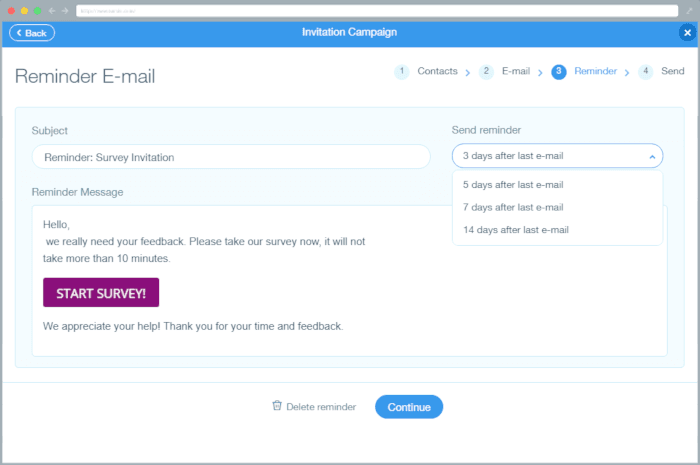
Task: Click the step 1 circle for Contacts
Action: pyautogui.click(x=402, y=72)
